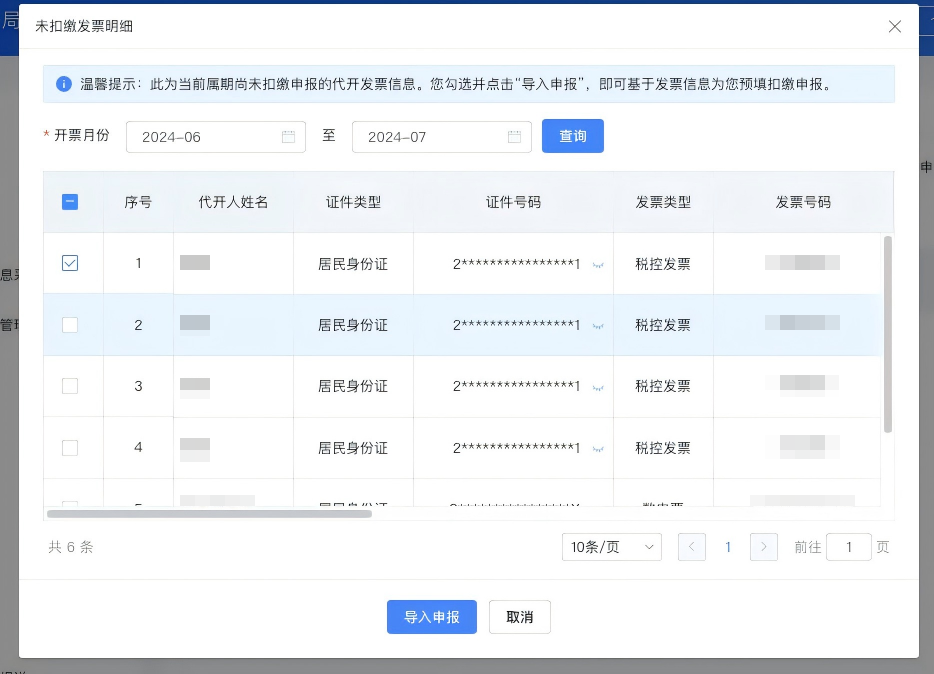Show masked ID number in row 4
The width and height of the screenshot is (934, 674).
[x=598, y=449]
